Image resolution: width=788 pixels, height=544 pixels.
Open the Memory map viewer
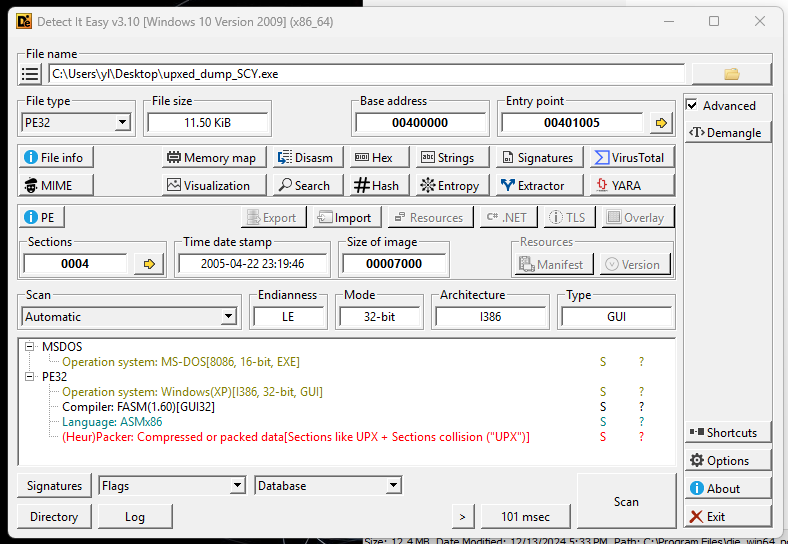pos(212,157)
